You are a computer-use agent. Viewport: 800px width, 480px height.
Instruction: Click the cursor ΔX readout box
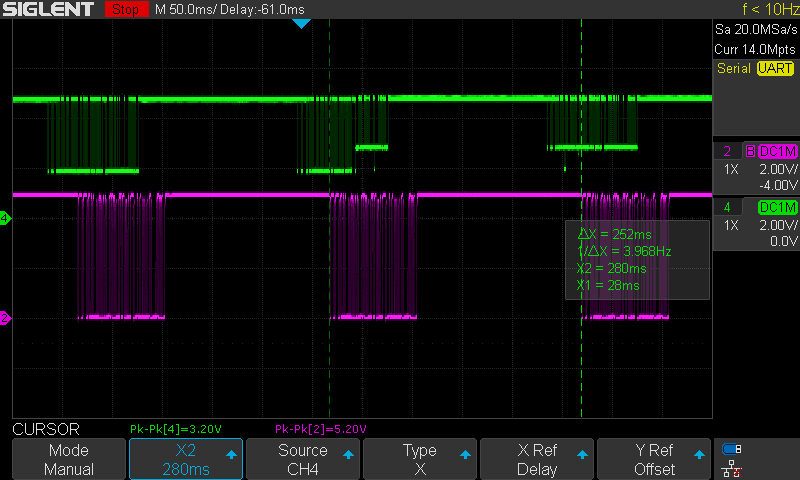(636, 259)
